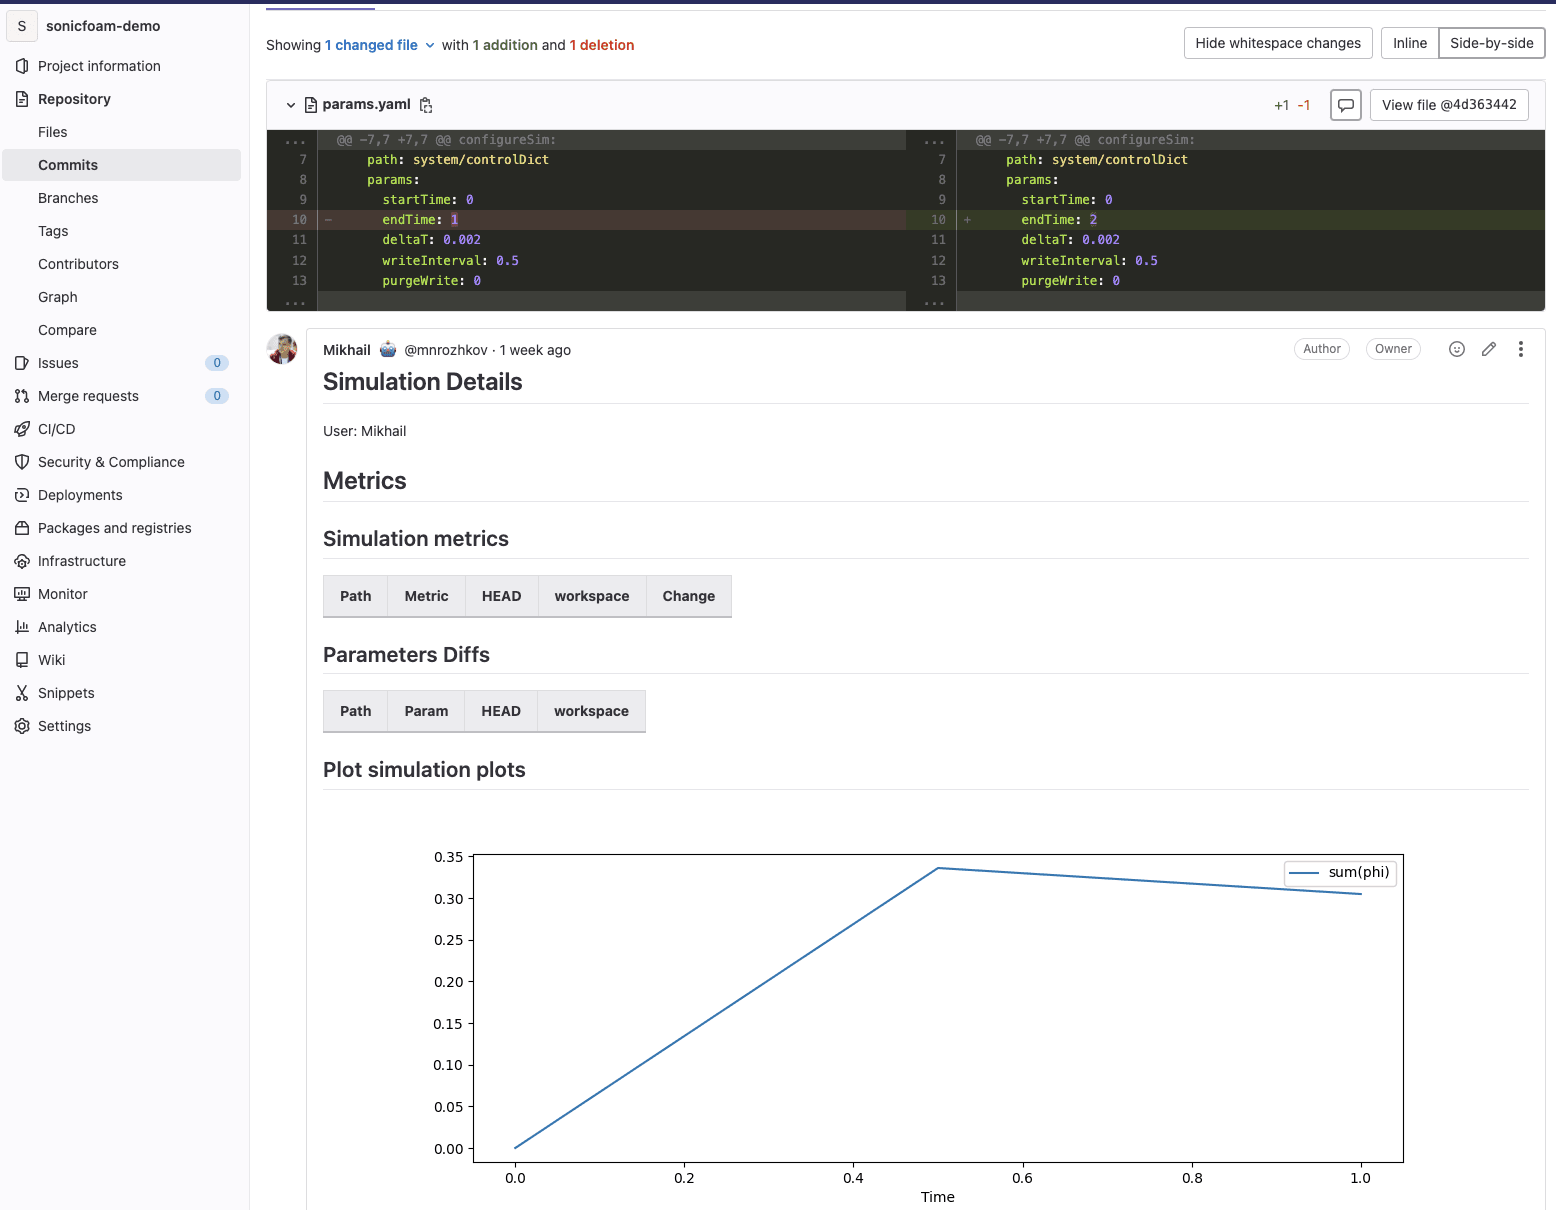Viewport: 1556px width, 1210px height.
Task: Expand hidden lines above line 7
Action: [x=295, y=141]
